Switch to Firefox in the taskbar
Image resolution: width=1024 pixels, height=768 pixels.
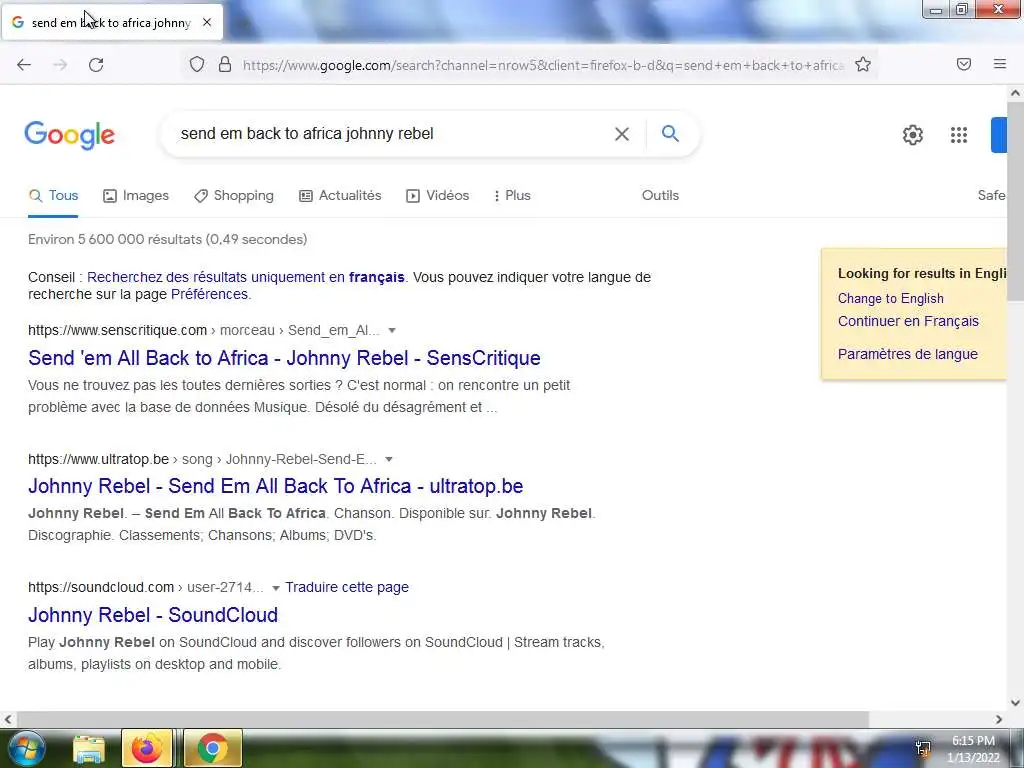[147, 748]
